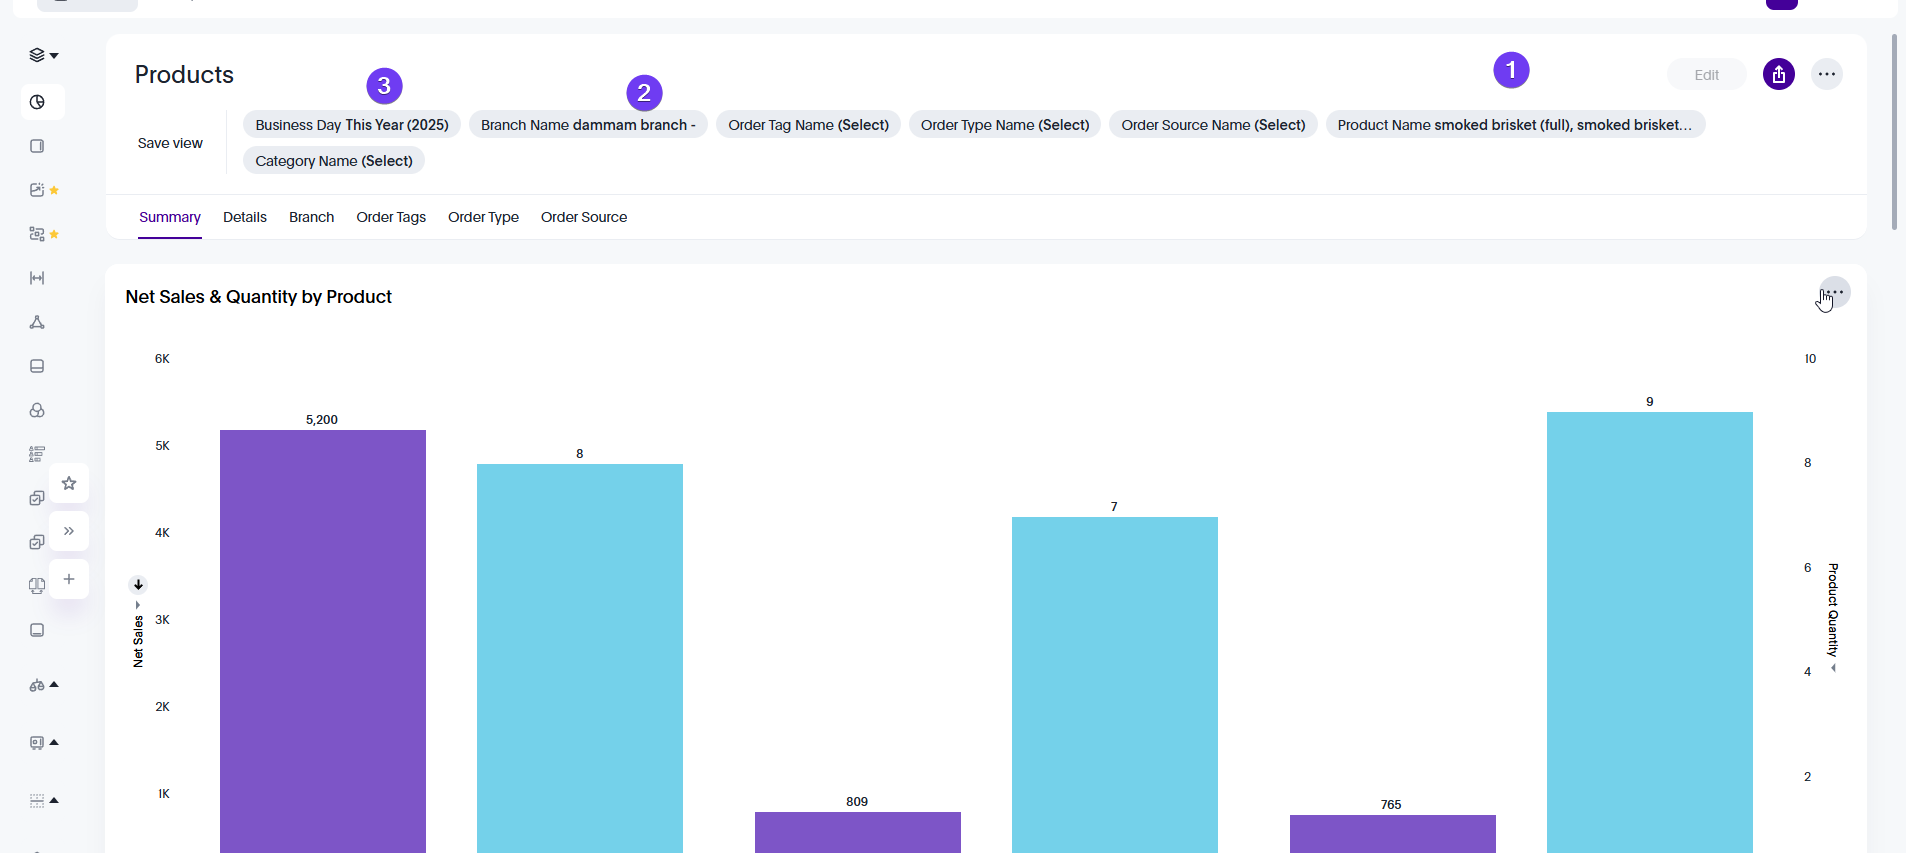
Task: Open the Category Name (Select) filter
Action: coord(333,161)
